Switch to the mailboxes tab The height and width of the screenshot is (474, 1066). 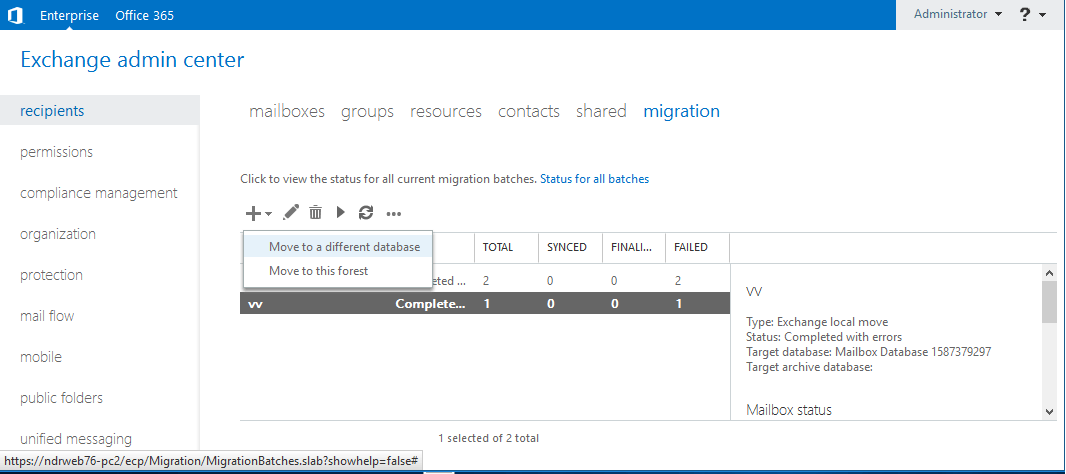[x=287, y=111]
